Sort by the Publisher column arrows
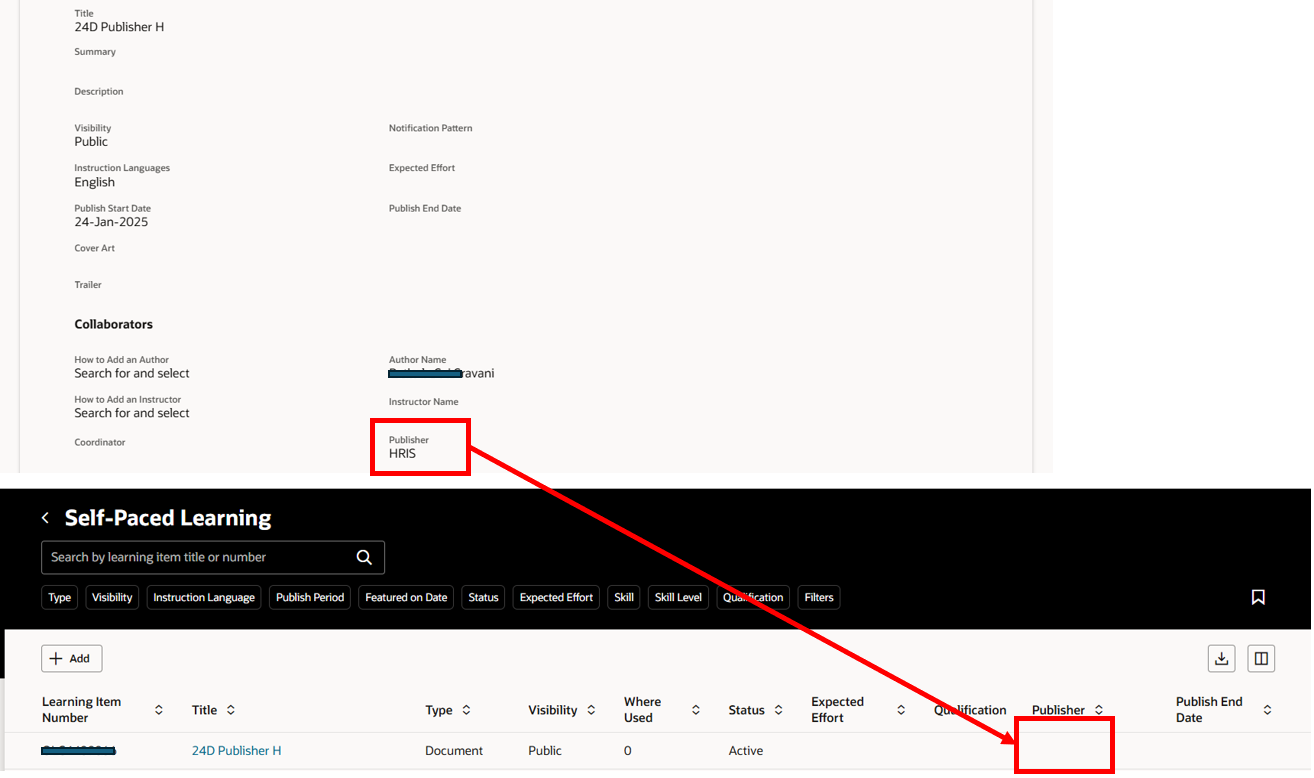This screenshot has height=778, width=1314. 1099,710
